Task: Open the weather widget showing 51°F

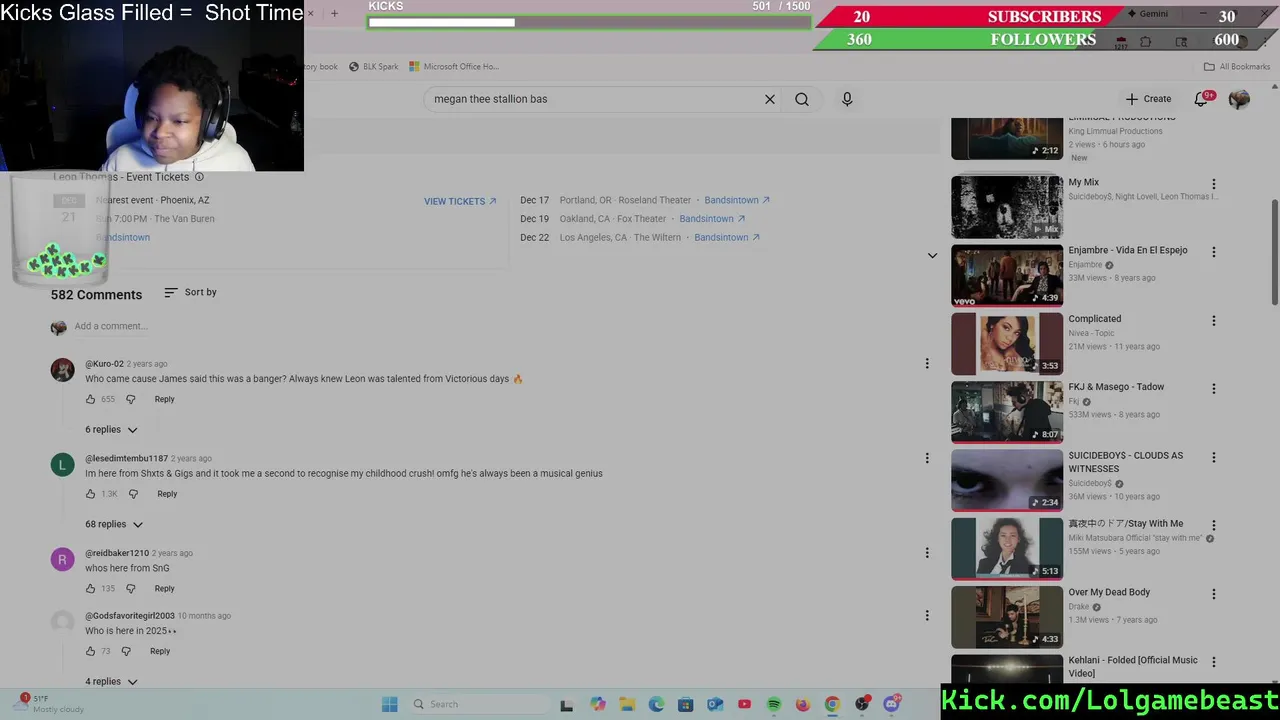Action: click(50, 704)
